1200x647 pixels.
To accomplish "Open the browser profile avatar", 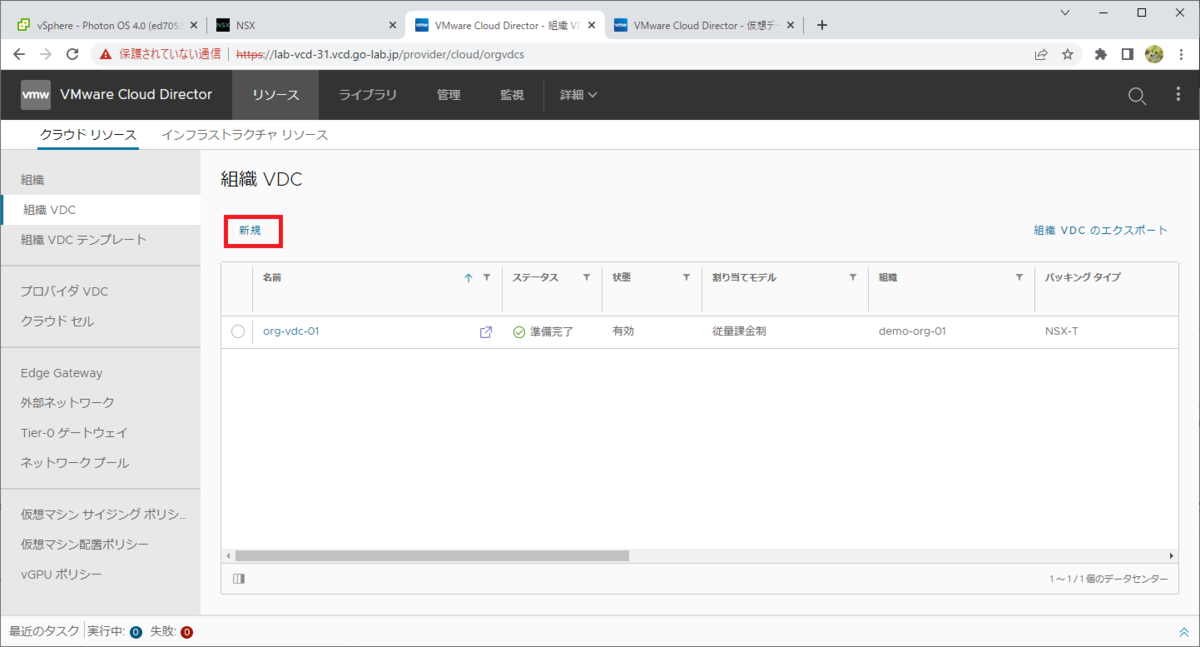I will (x=1153, y=54).
